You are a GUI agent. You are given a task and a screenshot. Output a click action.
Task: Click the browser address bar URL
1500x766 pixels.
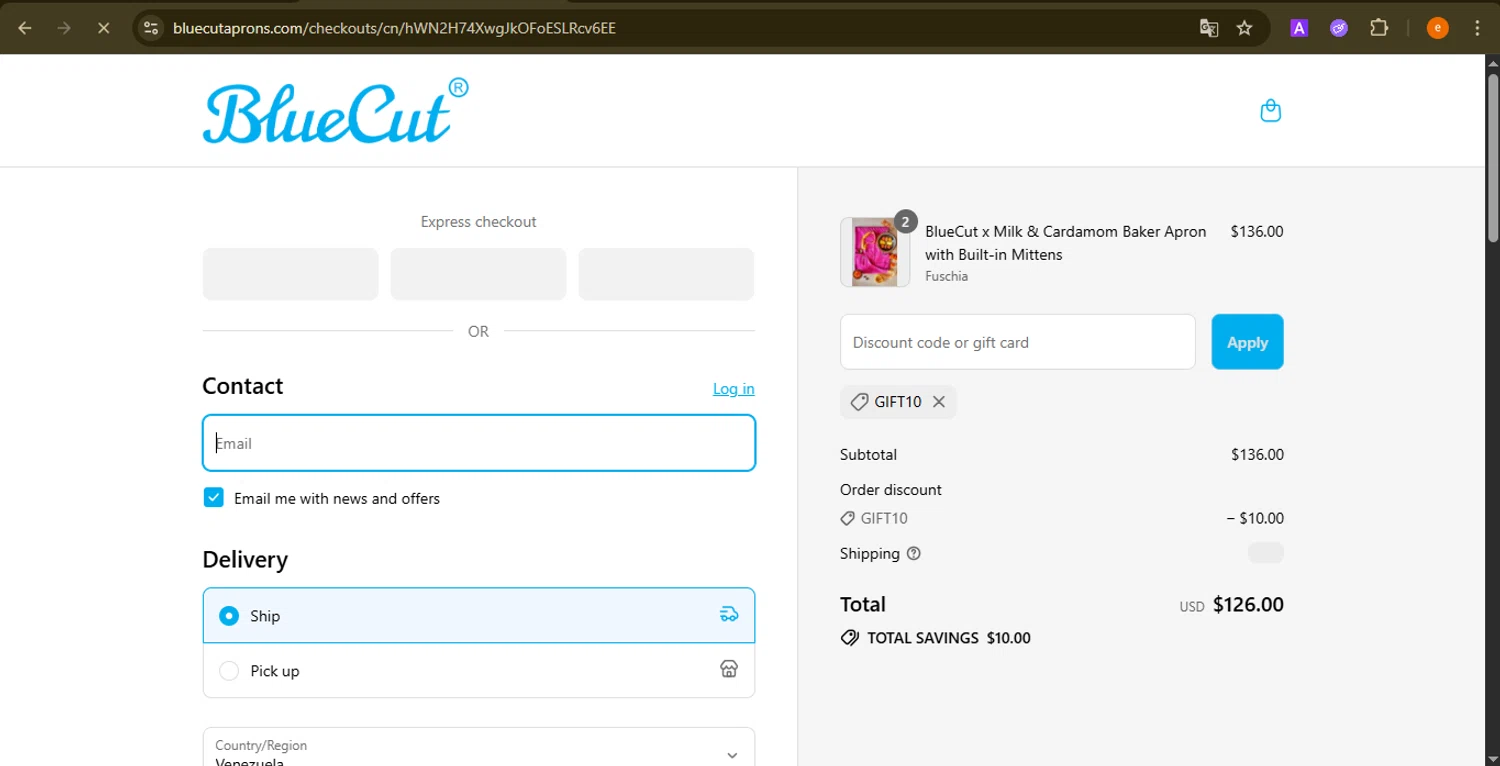point(394,28)
